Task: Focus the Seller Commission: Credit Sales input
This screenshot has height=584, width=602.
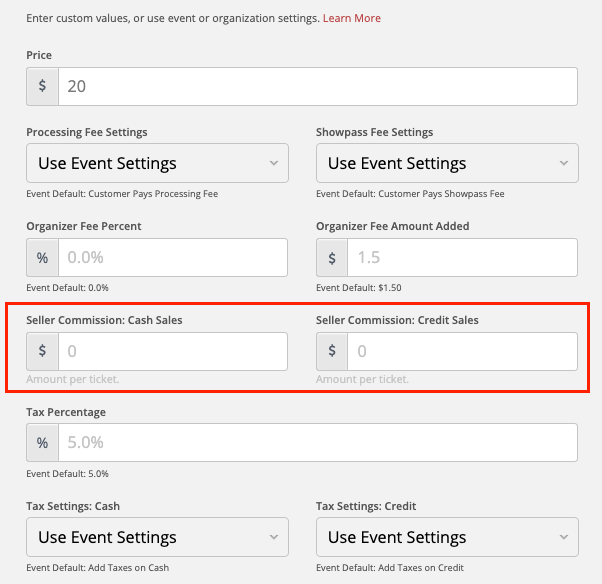Action: (x=462, y=351)
